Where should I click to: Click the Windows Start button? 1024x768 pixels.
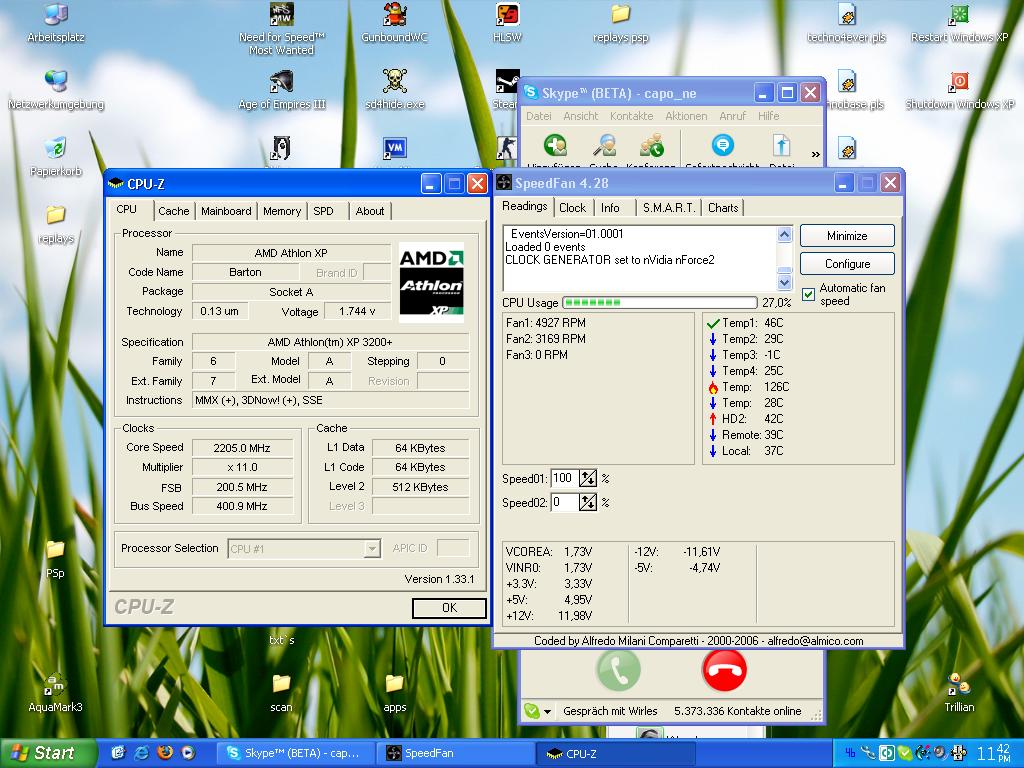point(48,753)
